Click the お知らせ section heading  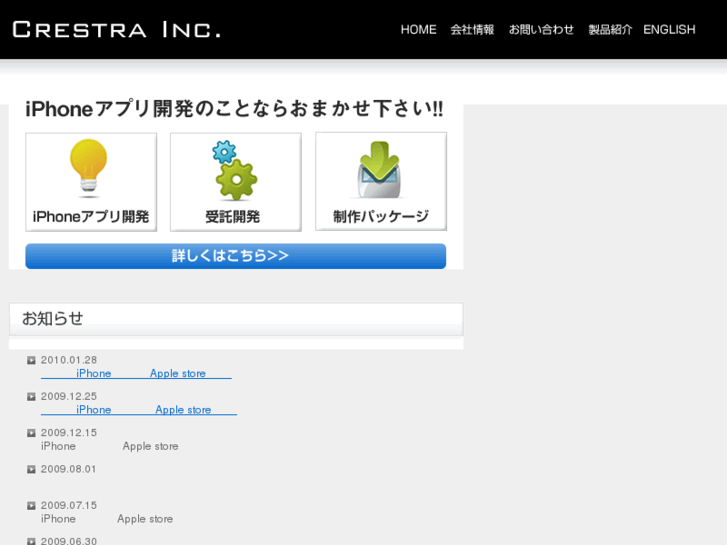coord(52,319)
